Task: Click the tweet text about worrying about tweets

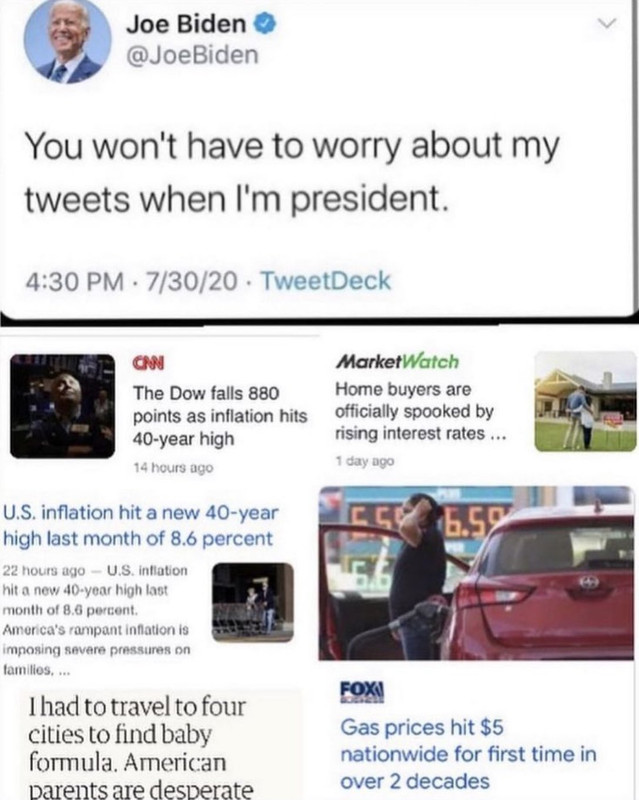Action: coord(292,172)
